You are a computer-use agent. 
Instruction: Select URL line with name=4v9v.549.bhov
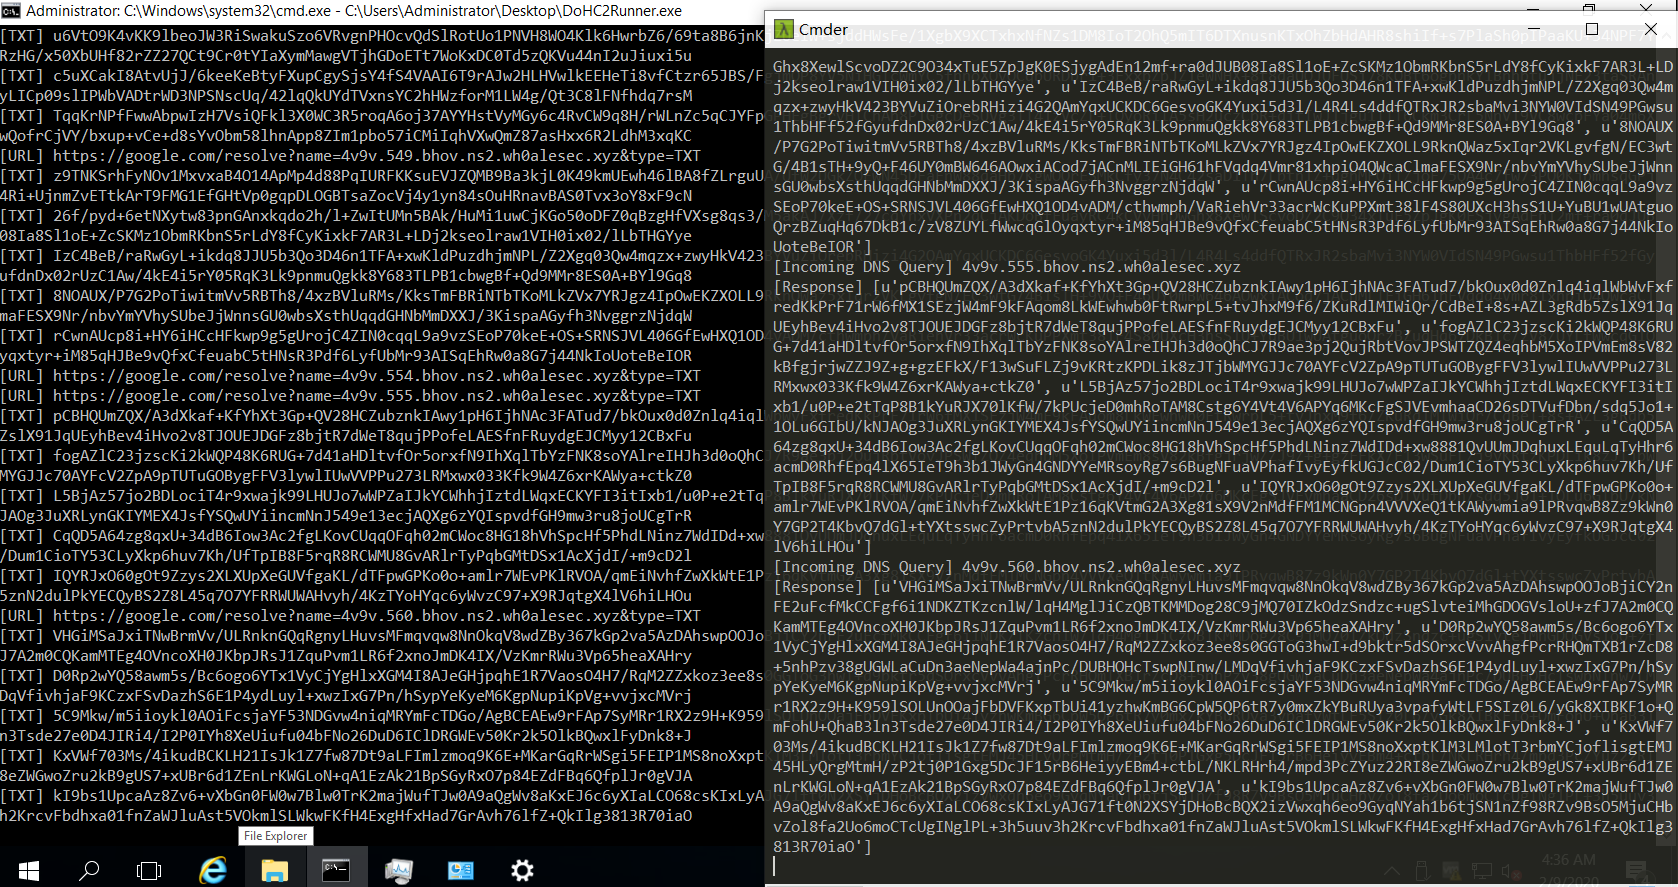coord(350,155)
